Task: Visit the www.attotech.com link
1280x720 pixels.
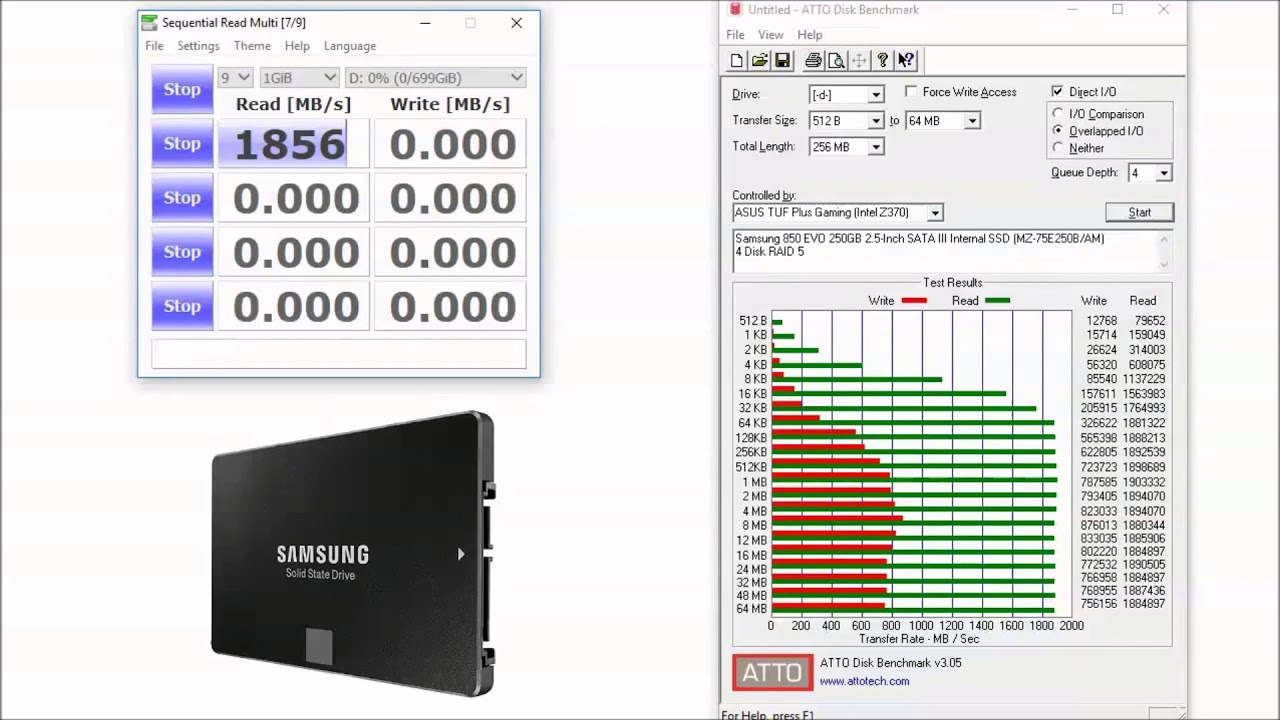Action: (x=864, y=681)
